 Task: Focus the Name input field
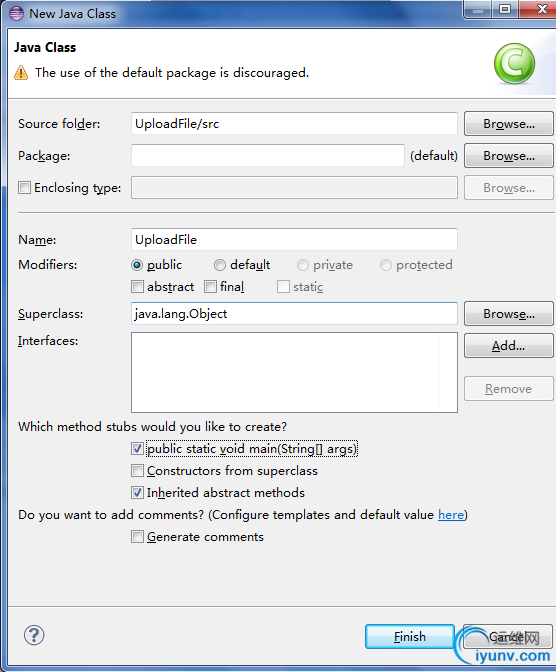pyautogui.click(x=294, y=239)
